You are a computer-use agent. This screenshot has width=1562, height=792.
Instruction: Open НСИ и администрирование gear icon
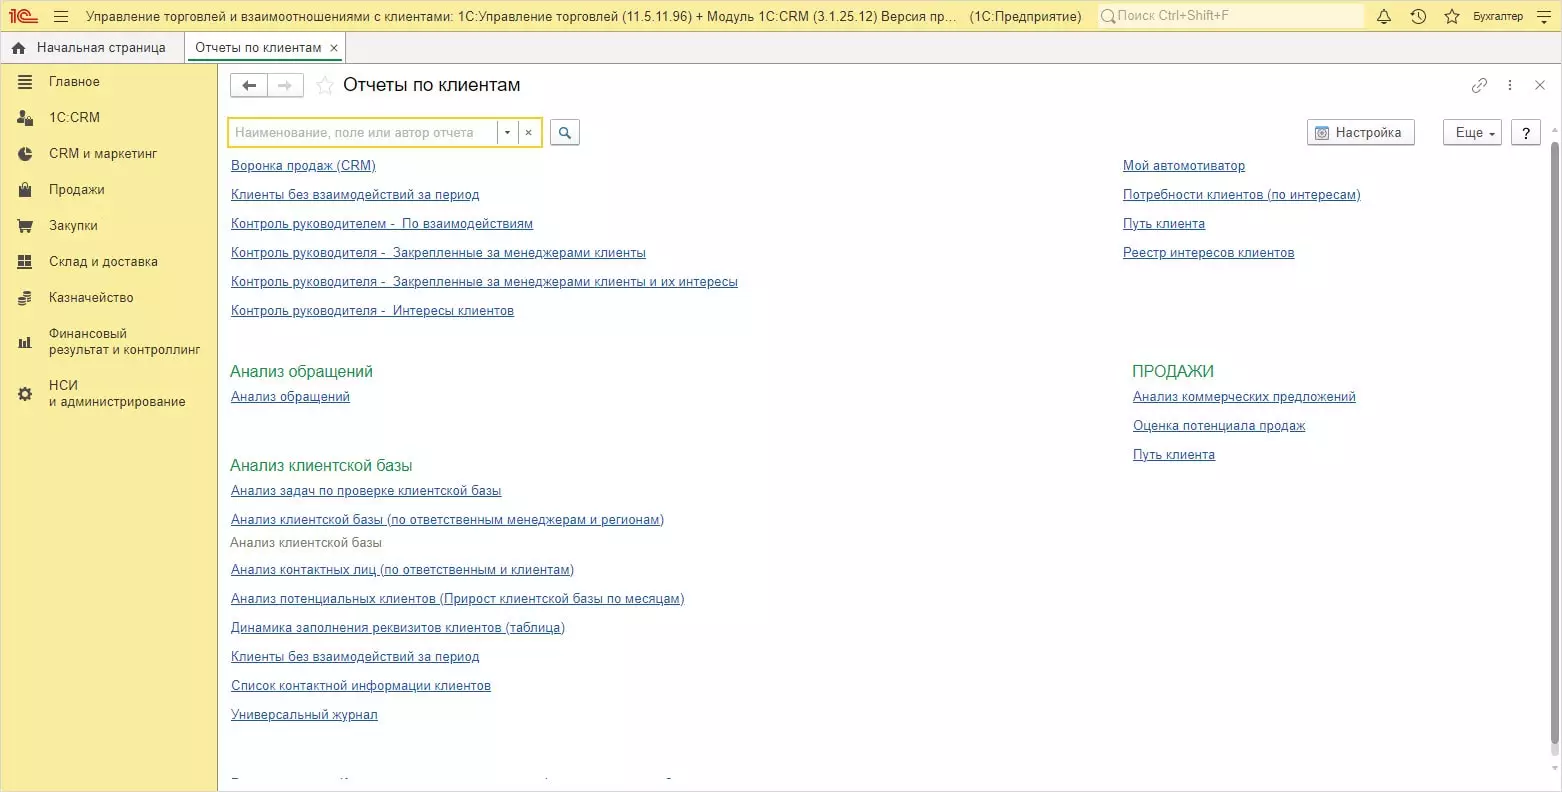(x=25, y=394)
